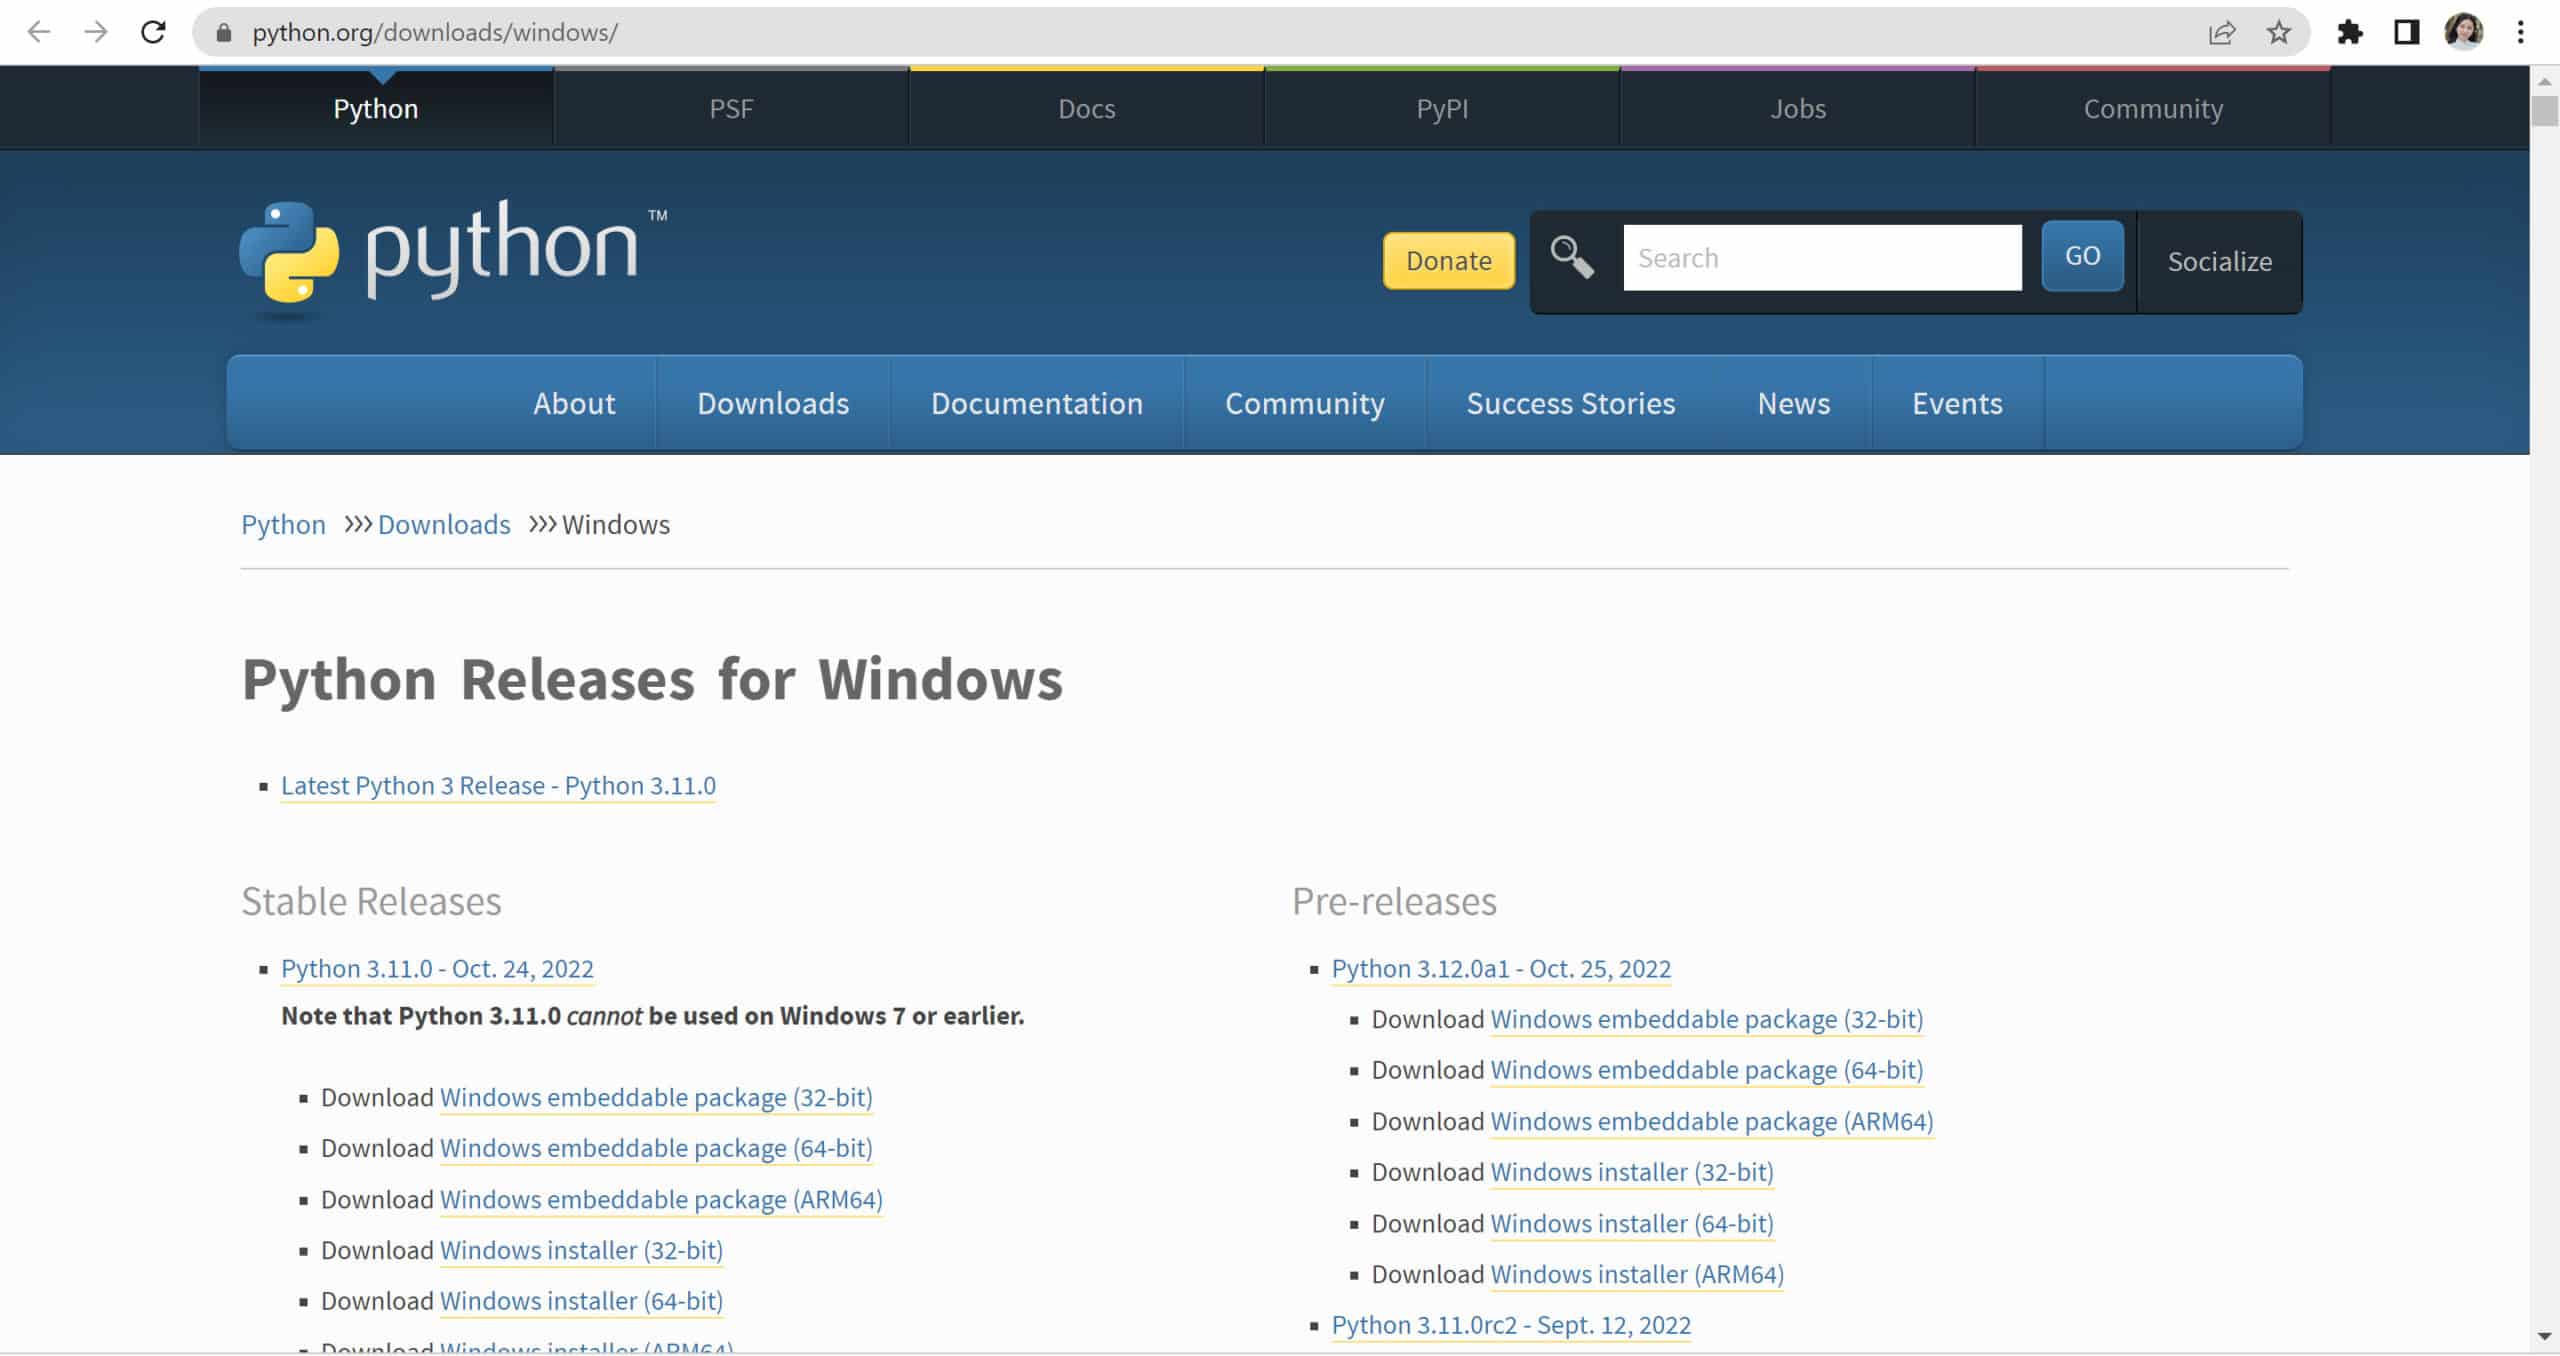Select the About navigation tab
This screenshot has width=2560, height=1356.
(x=576, y=403)
